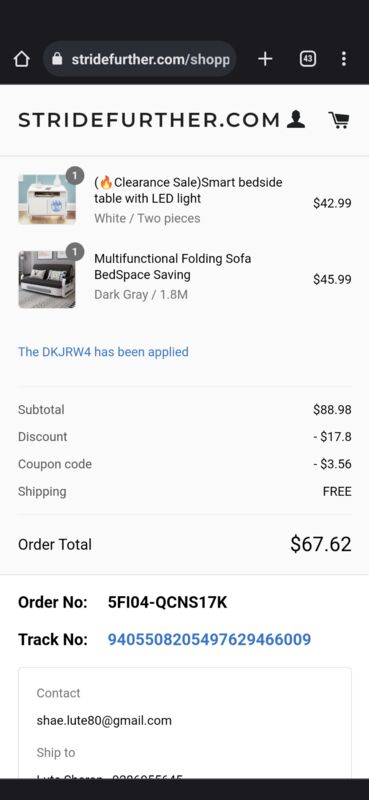This screenshot has height=800, width=369.
Task: Tap the sofa bed quantity badge
Action: 75,252
